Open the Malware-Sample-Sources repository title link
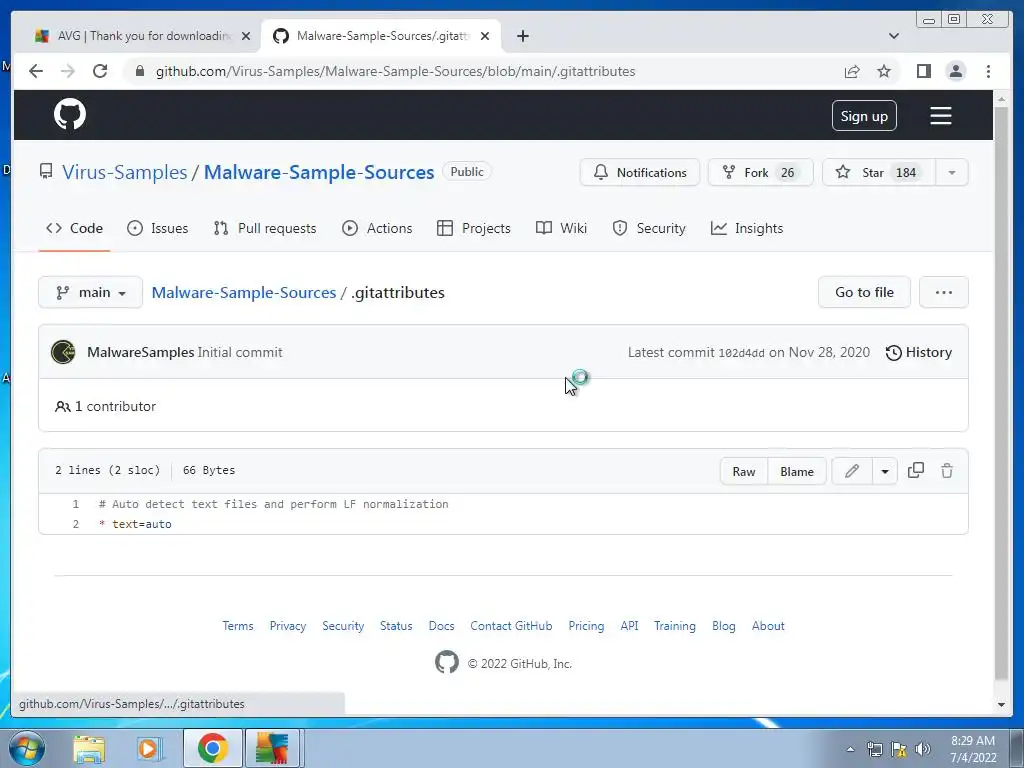 [319, 172]
